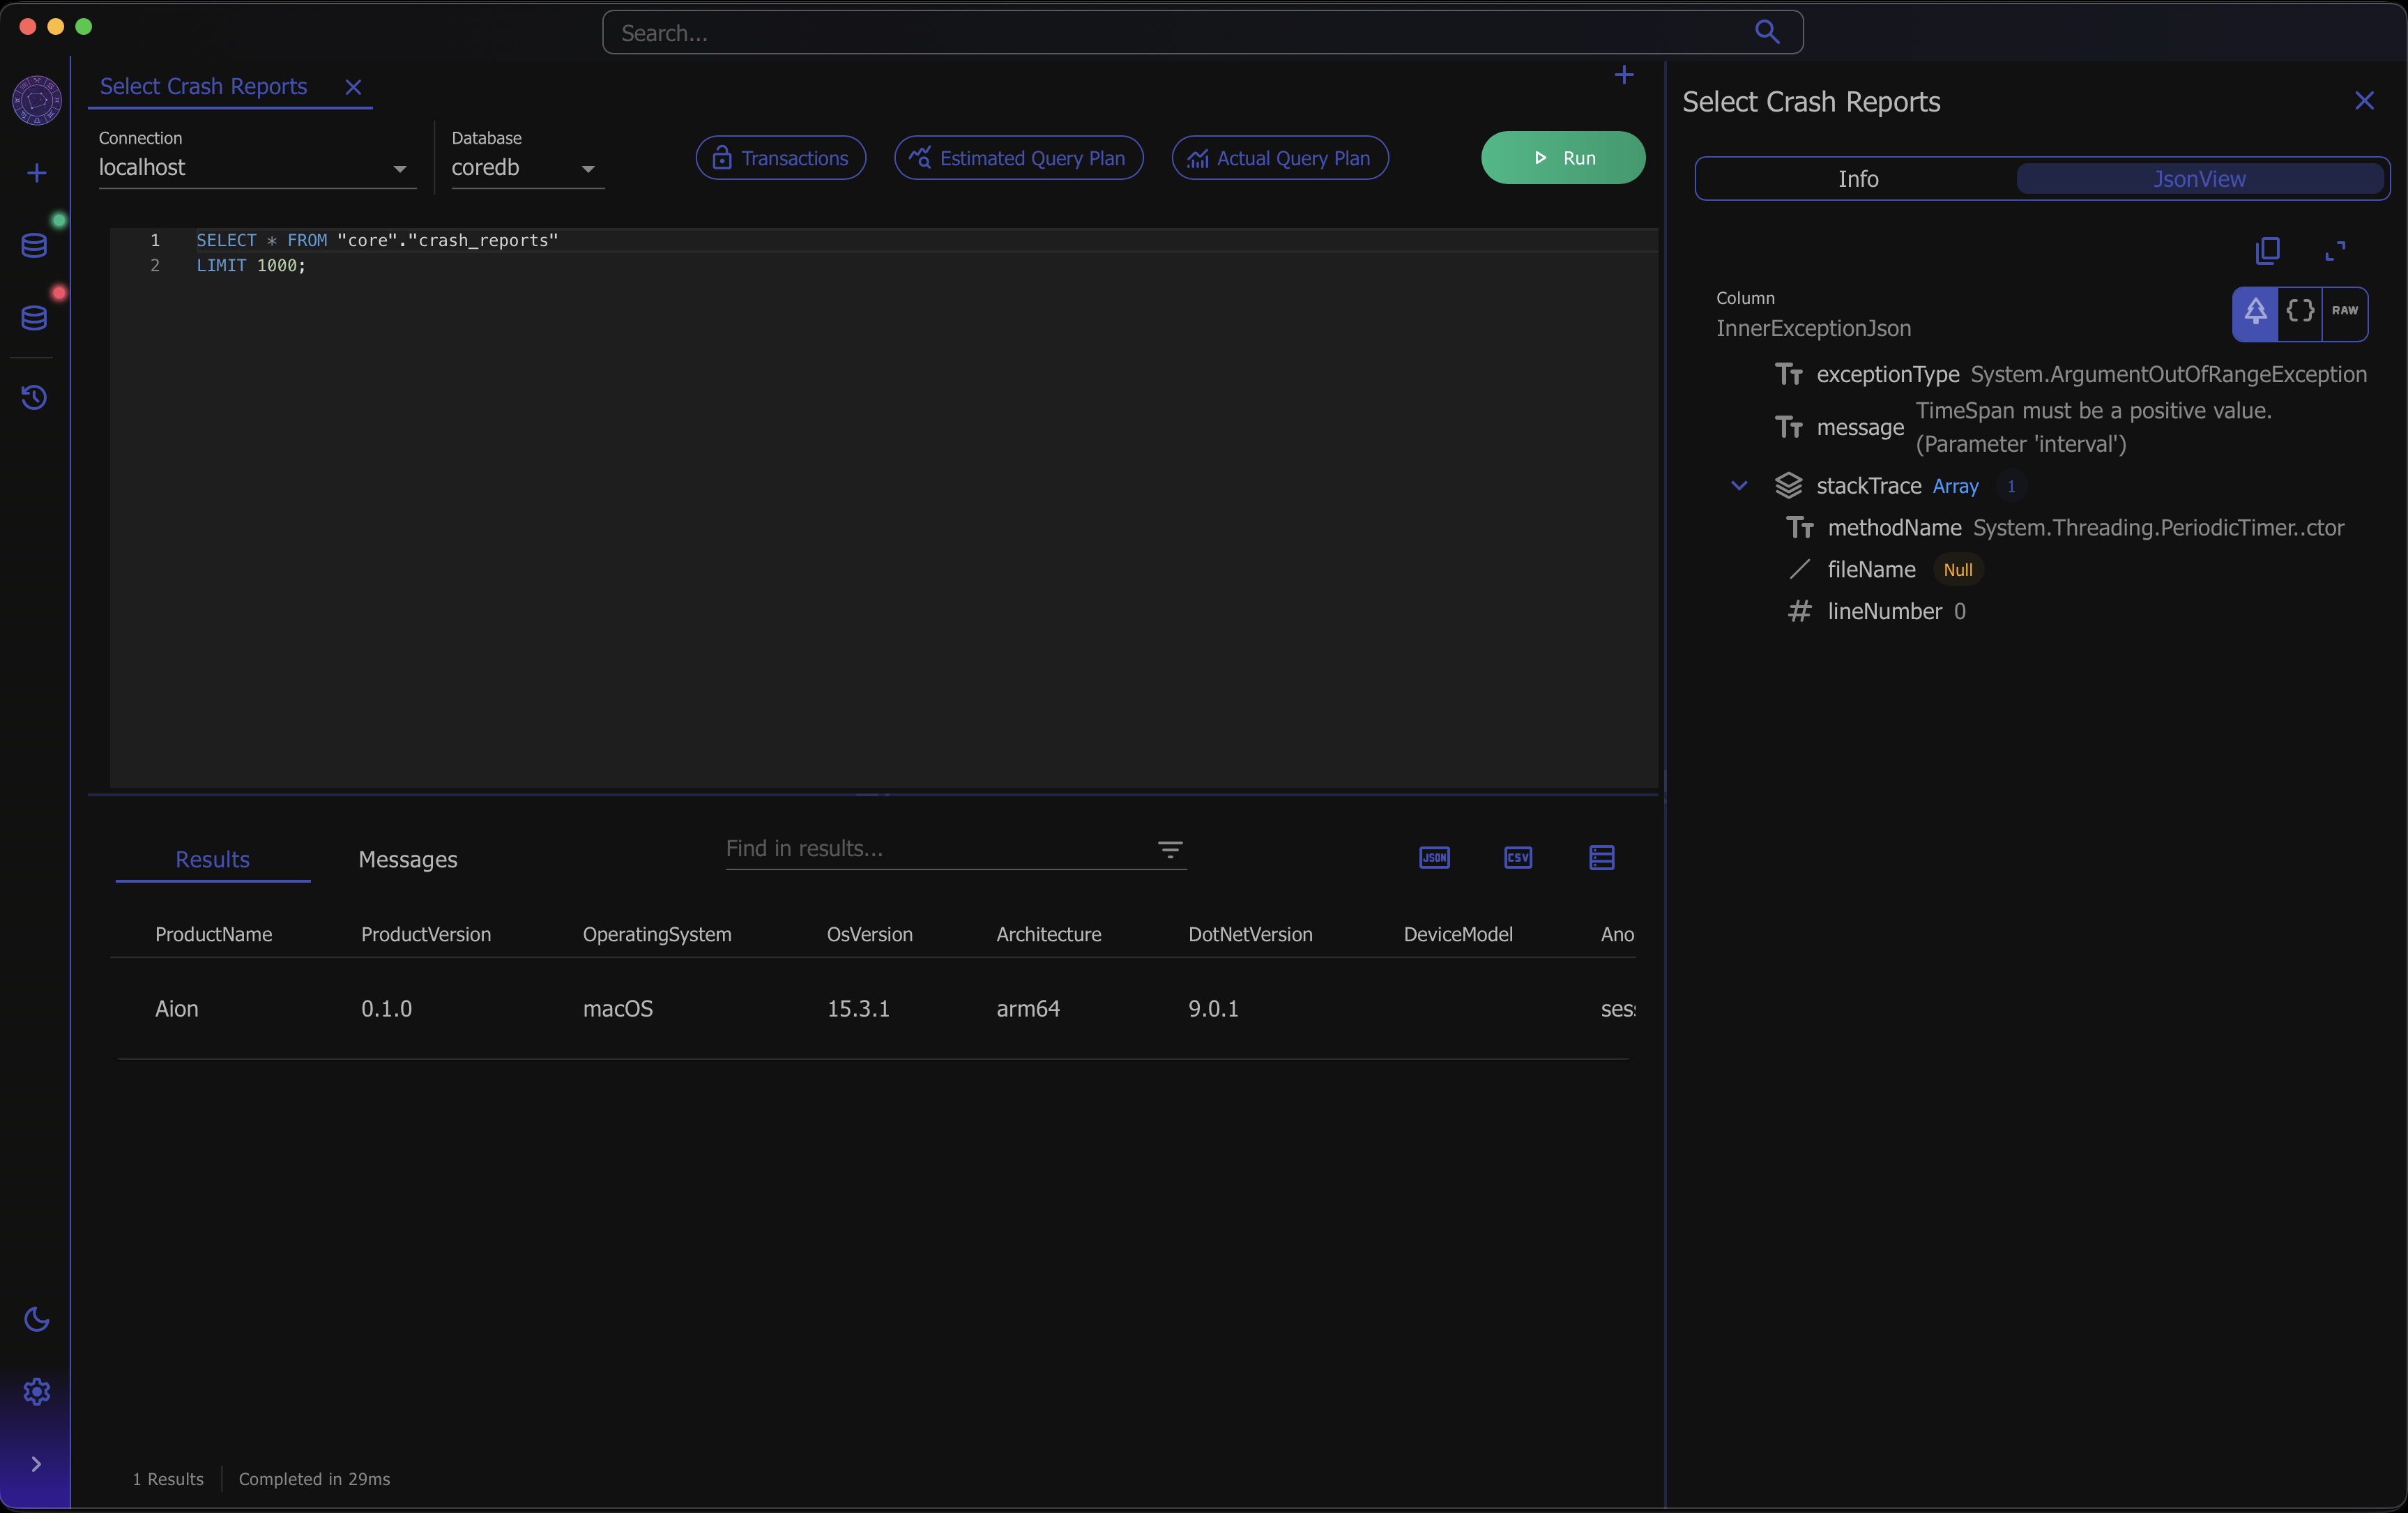Switch to the JsonView tab in the side panel

tap(2199, 179)
